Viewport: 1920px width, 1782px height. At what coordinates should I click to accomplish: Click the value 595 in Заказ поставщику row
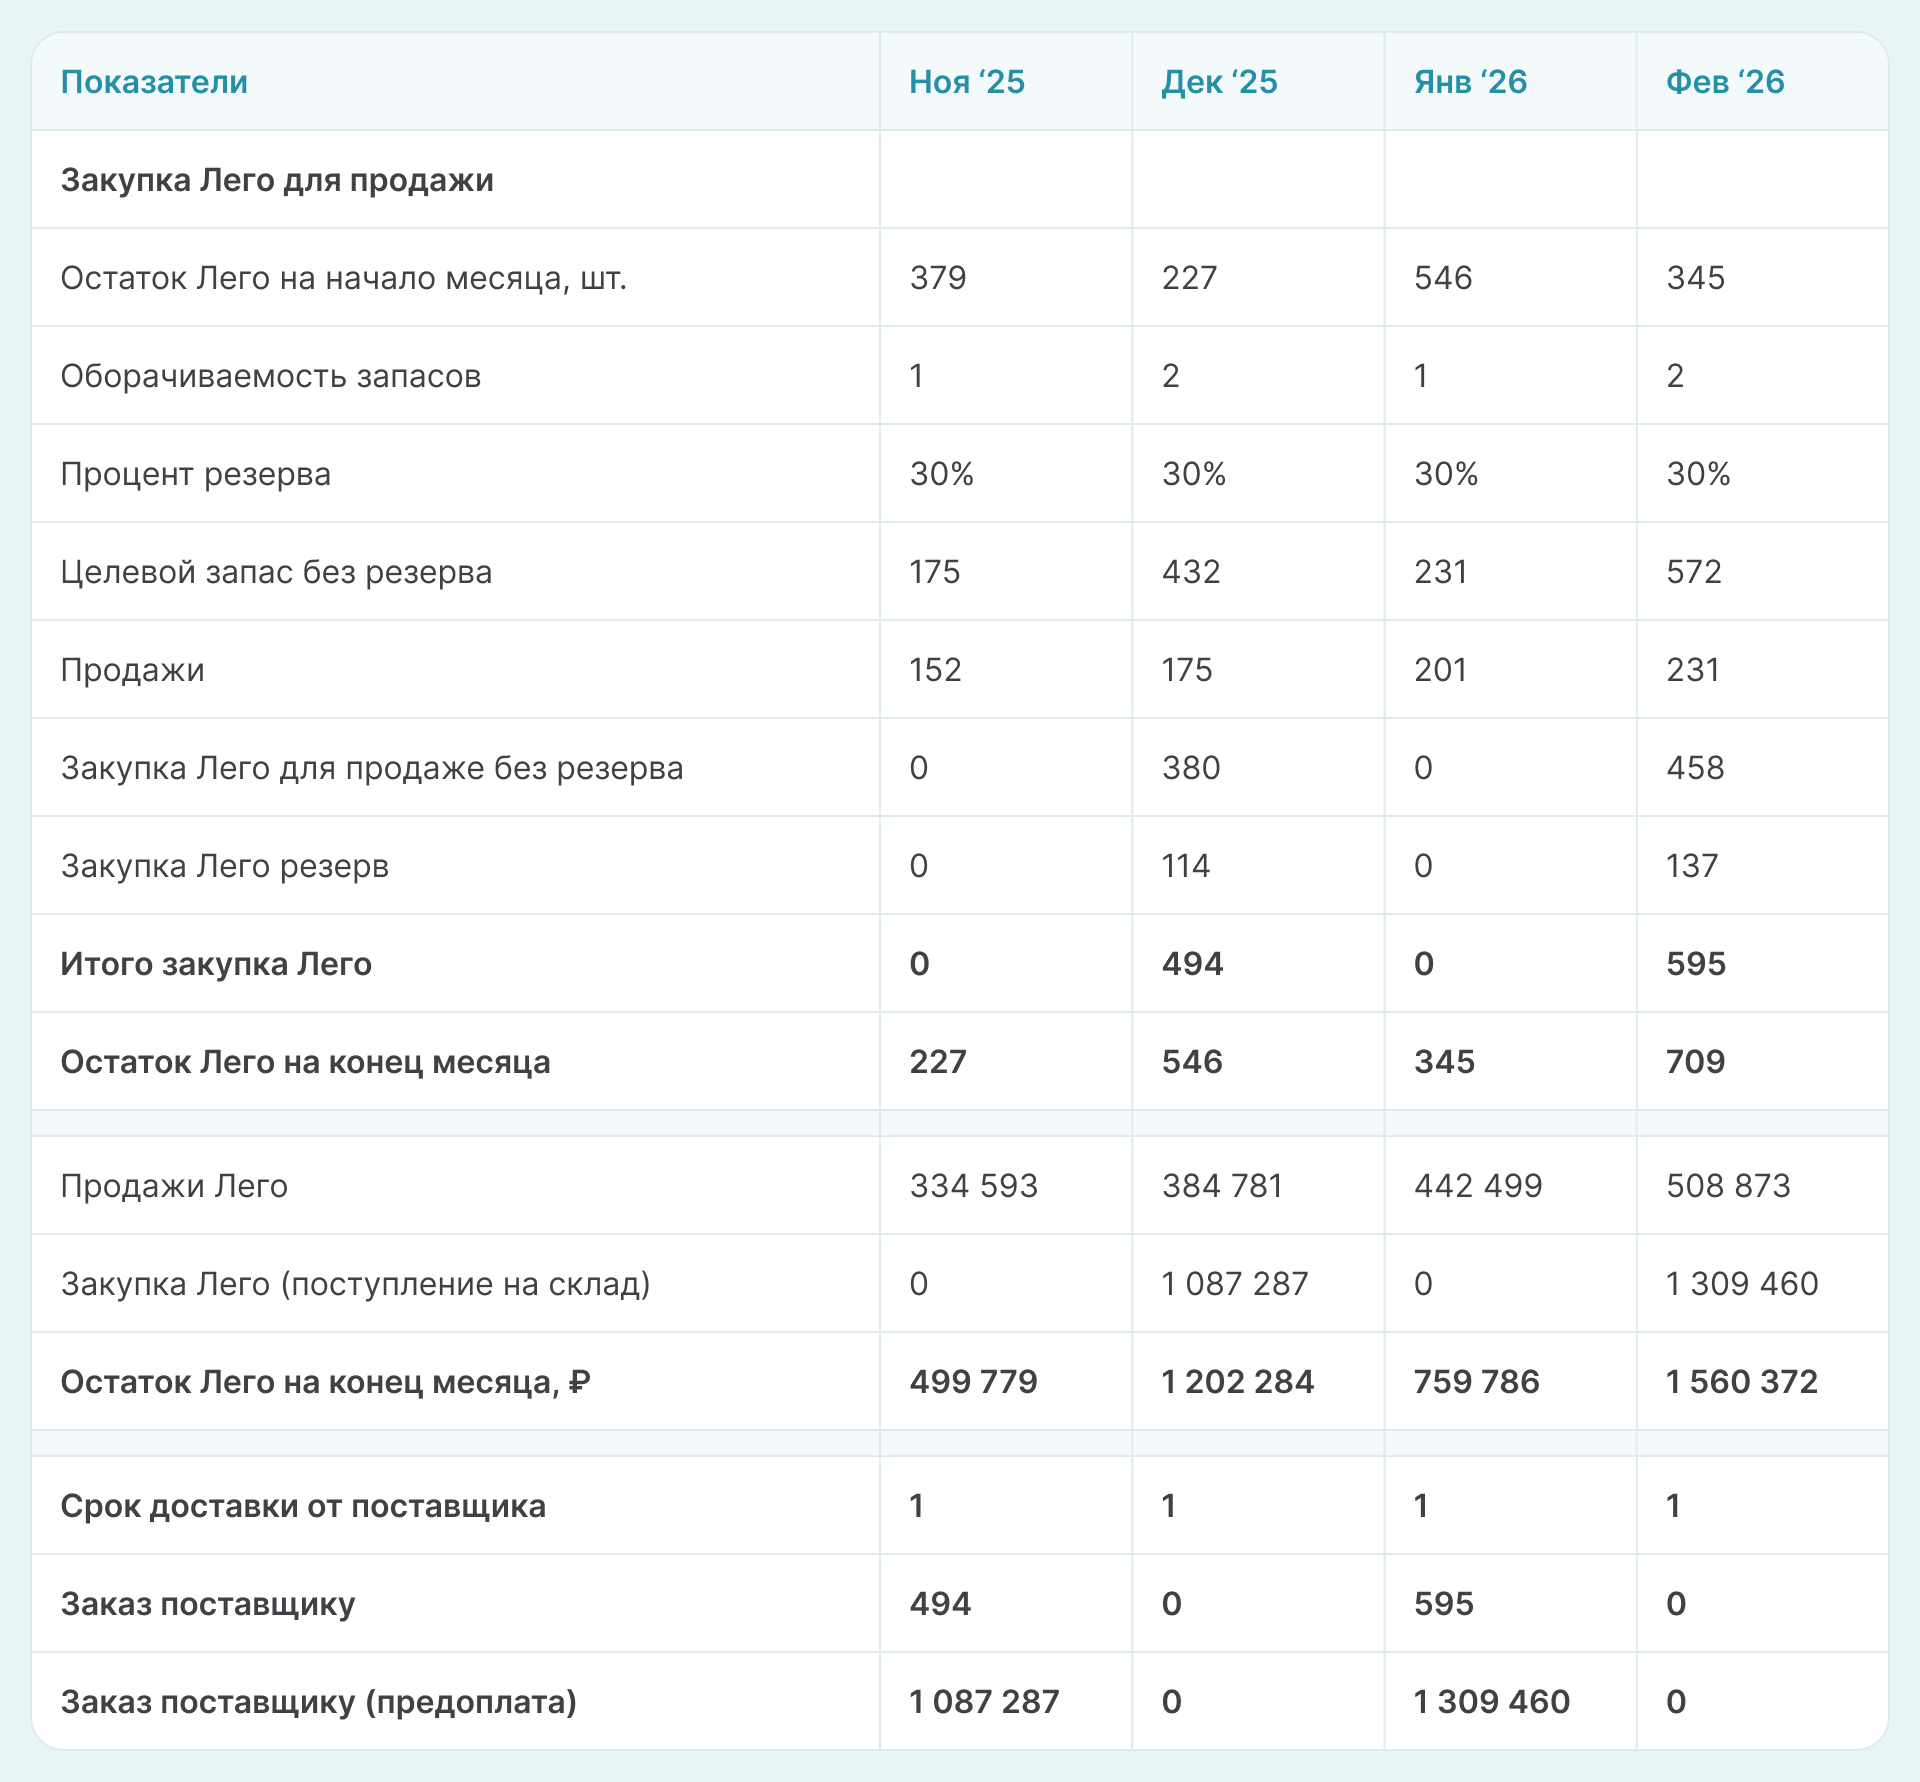(x=1443, y=1604)
